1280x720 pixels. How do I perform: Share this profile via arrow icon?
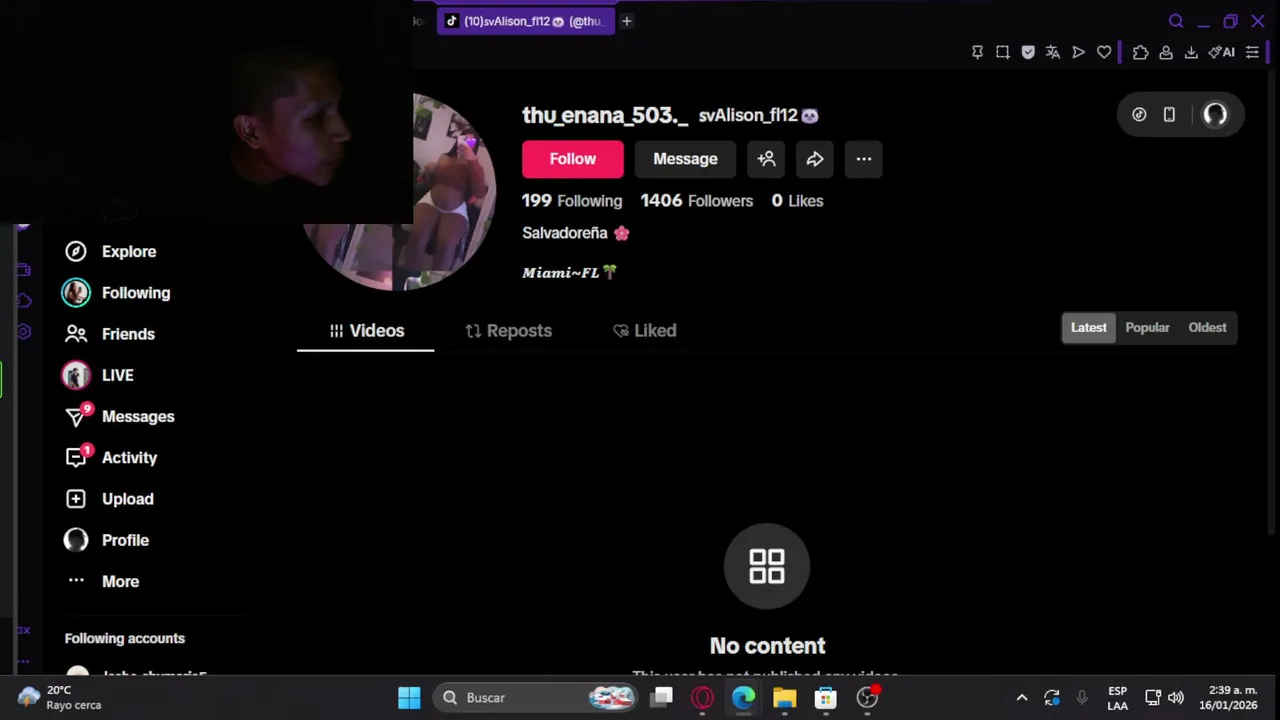point(815,159)
